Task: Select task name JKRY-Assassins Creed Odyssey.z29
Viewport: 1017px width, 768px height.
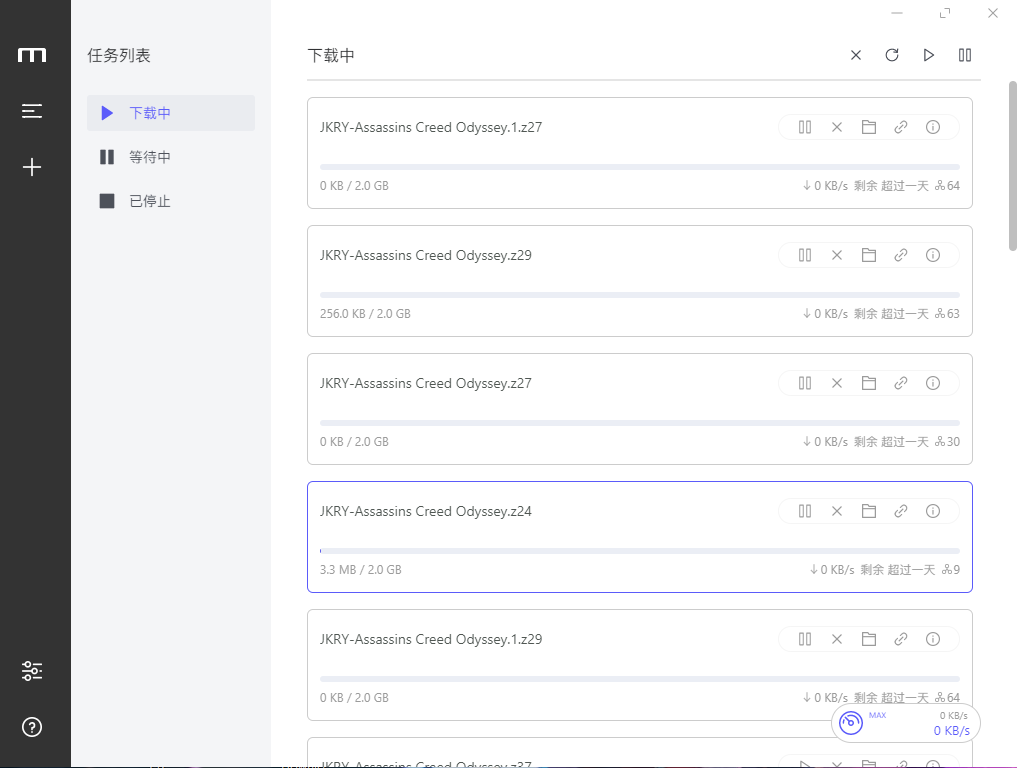Action: [x=425, y=255]
